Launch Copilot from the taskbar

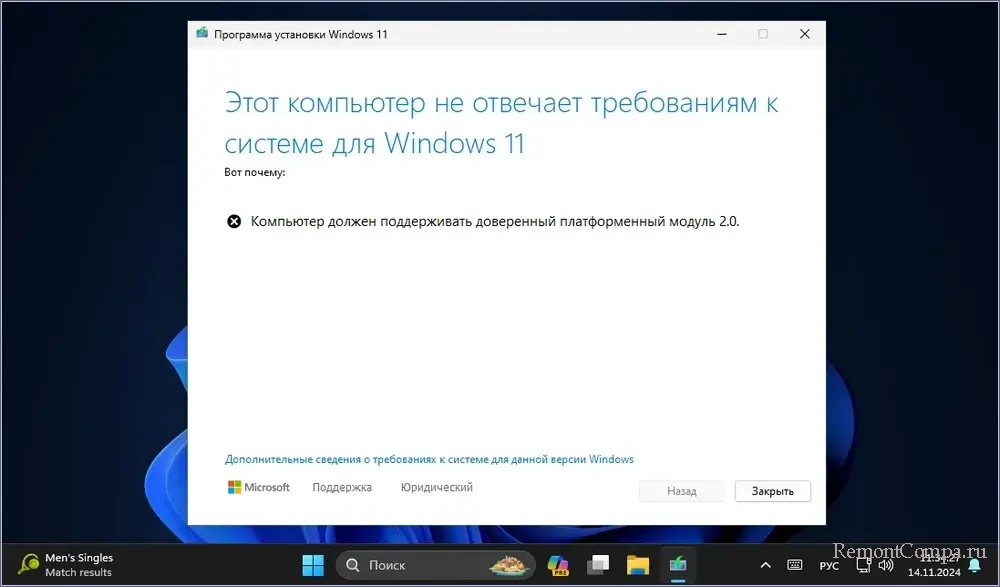pyautogui.click(x=558, y=565)
